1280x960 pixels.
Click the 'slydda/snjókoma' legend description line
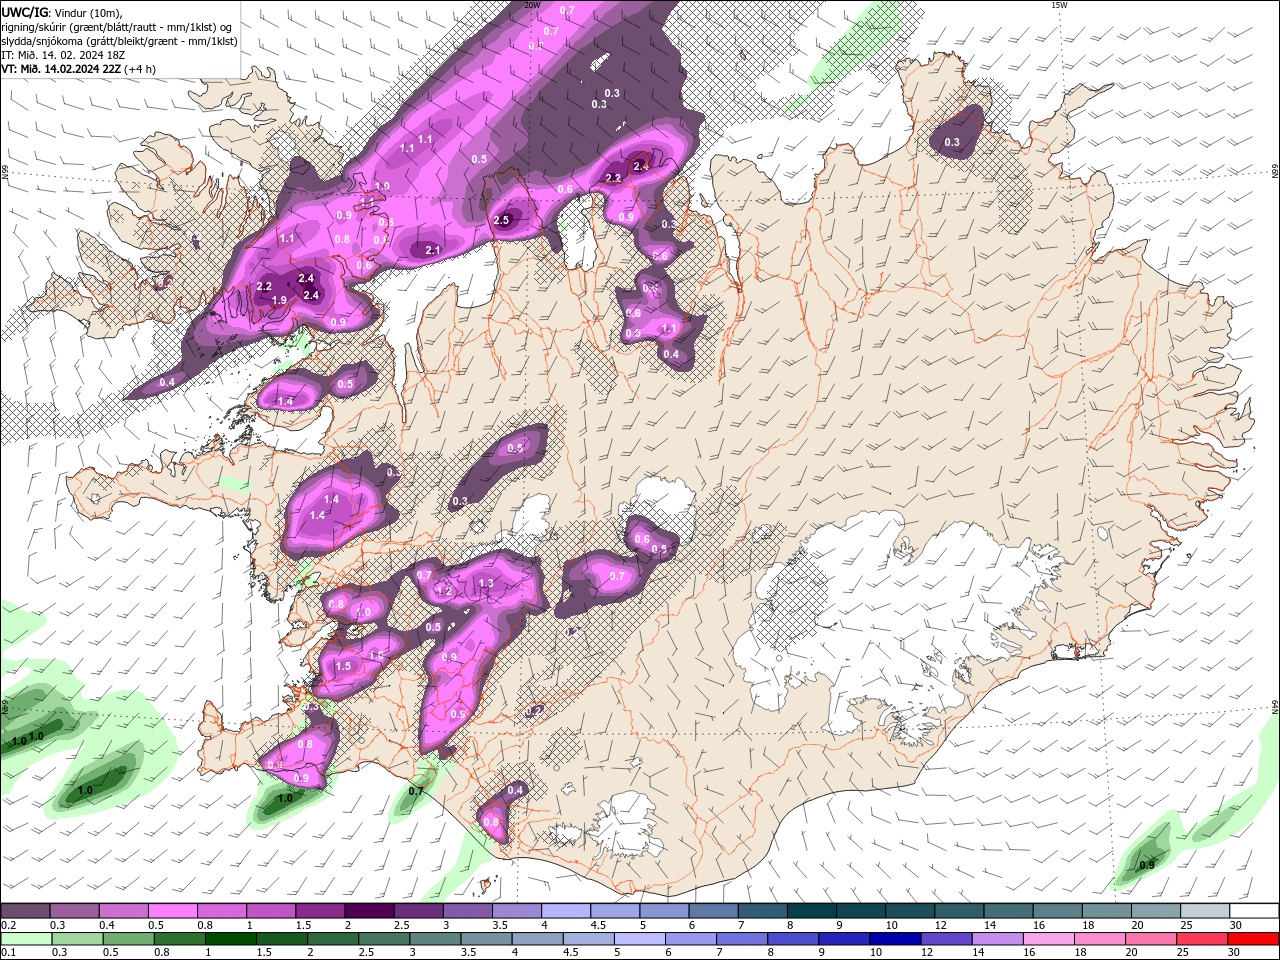pos(119,41)
